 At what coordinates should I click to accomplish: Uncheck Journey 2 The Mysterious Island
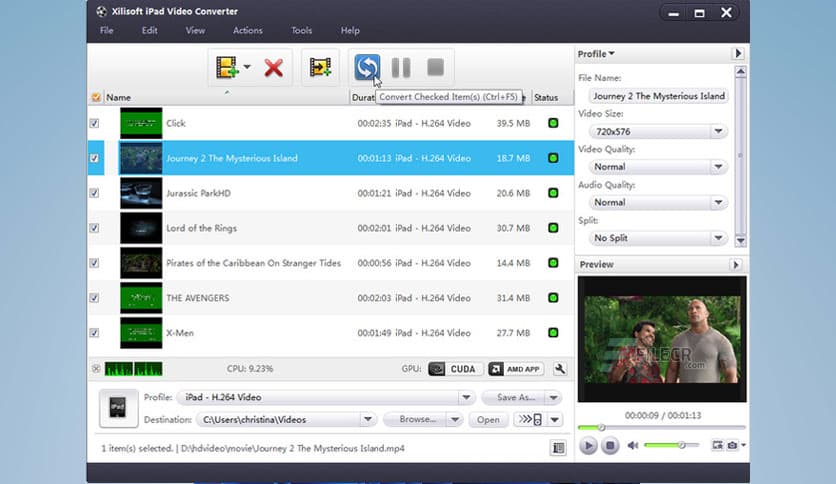[94, 158]
